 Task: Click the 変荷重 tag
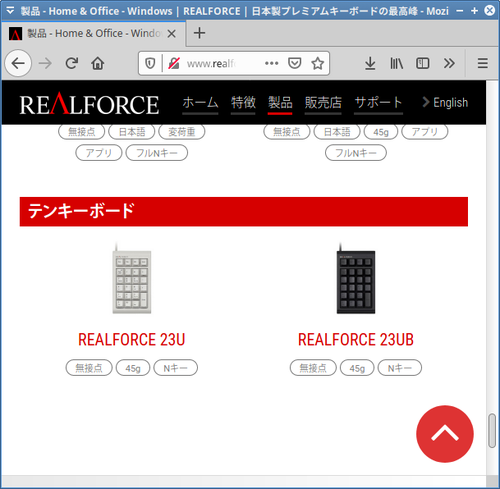pyautogui.click(x=182, y=132)
